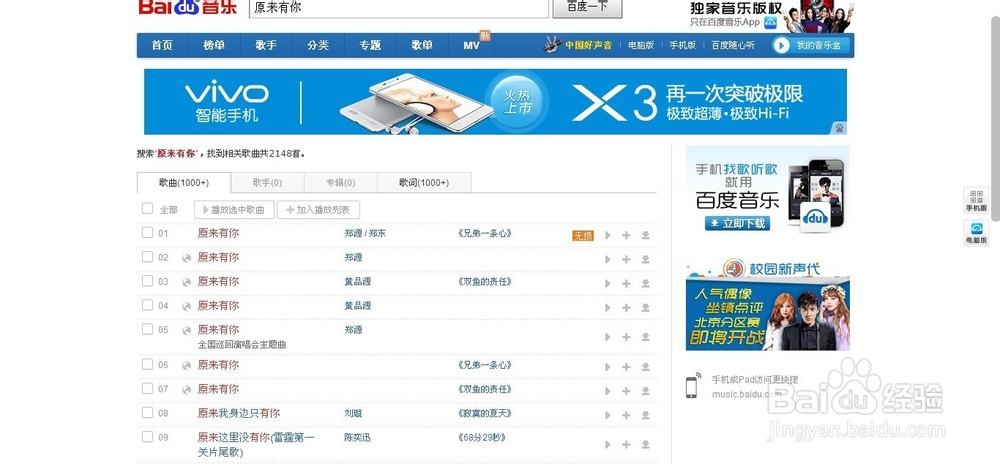Download song 03 by 黄品源
Image resolution: width=1000 pixels, height=464 pixels.
[645, 284]
